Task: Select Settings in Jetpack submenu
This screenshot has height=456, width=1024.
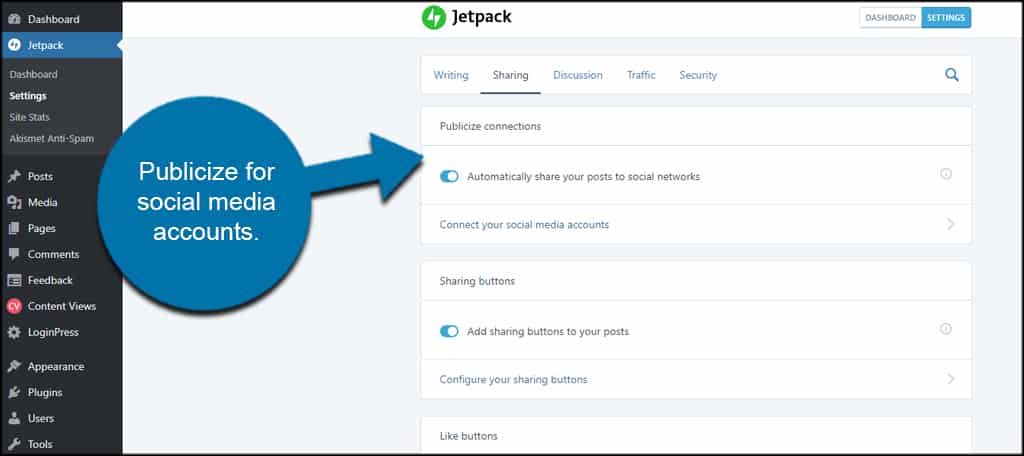Action: 28,96
